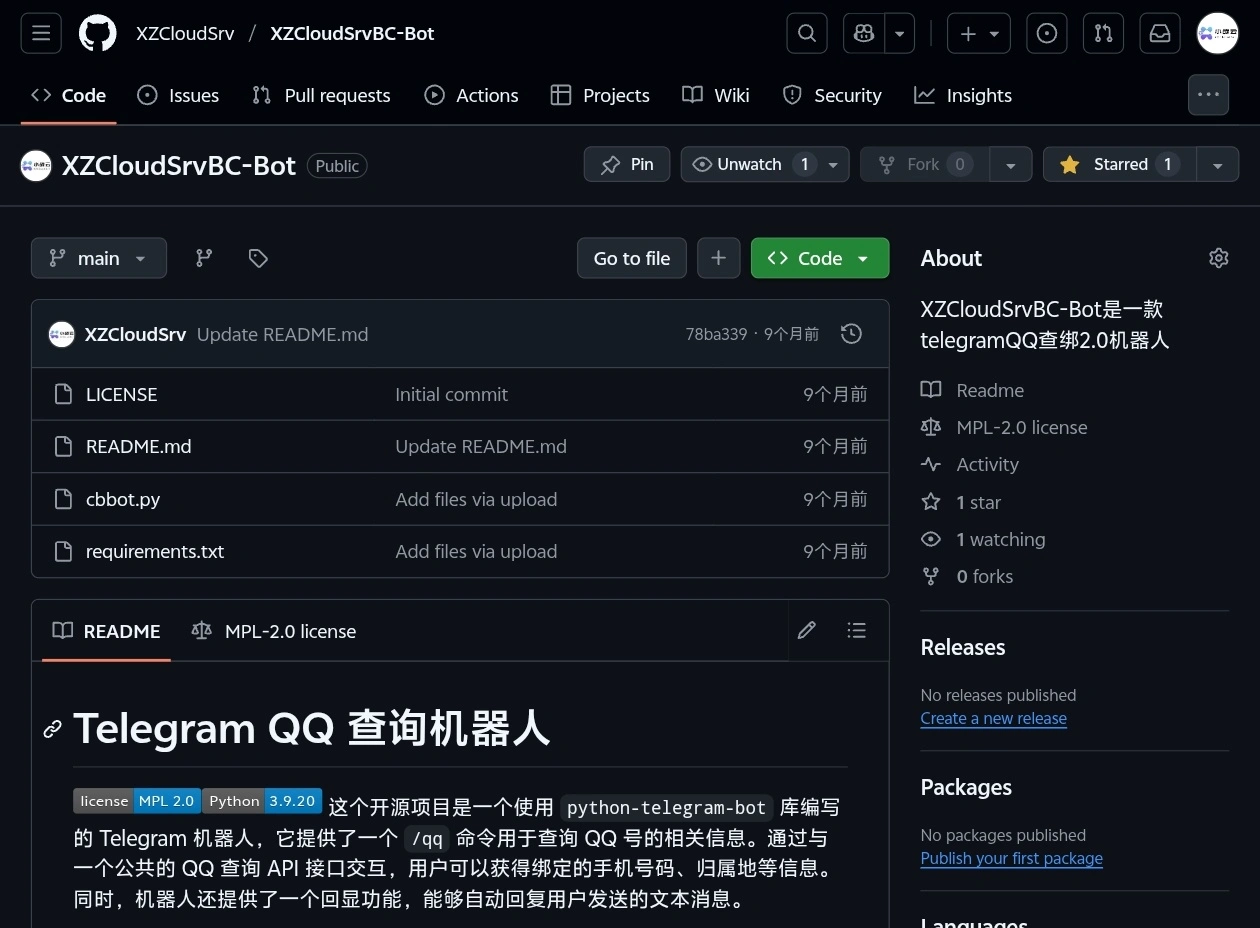This screenshot has height=928, width=1260.
Task: Open the main branch dropdown
Action: click(98, 258)
